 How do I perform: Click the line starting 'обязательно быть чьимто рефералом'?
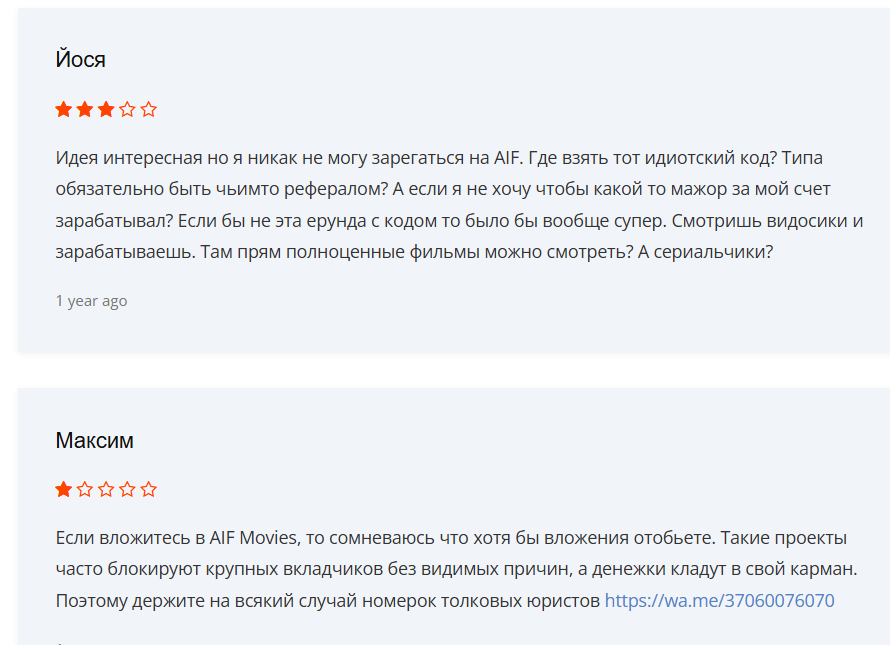pos(443,189)
